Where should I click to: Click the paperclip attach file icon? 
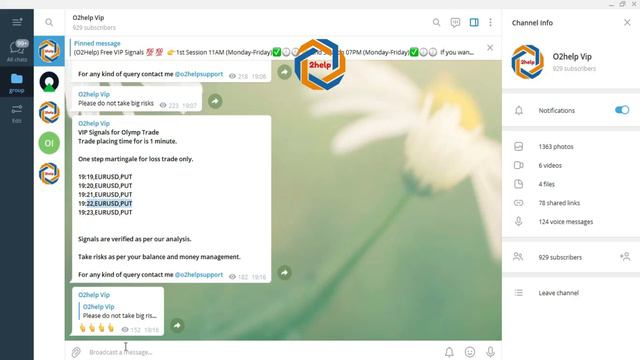coord(76,352)
